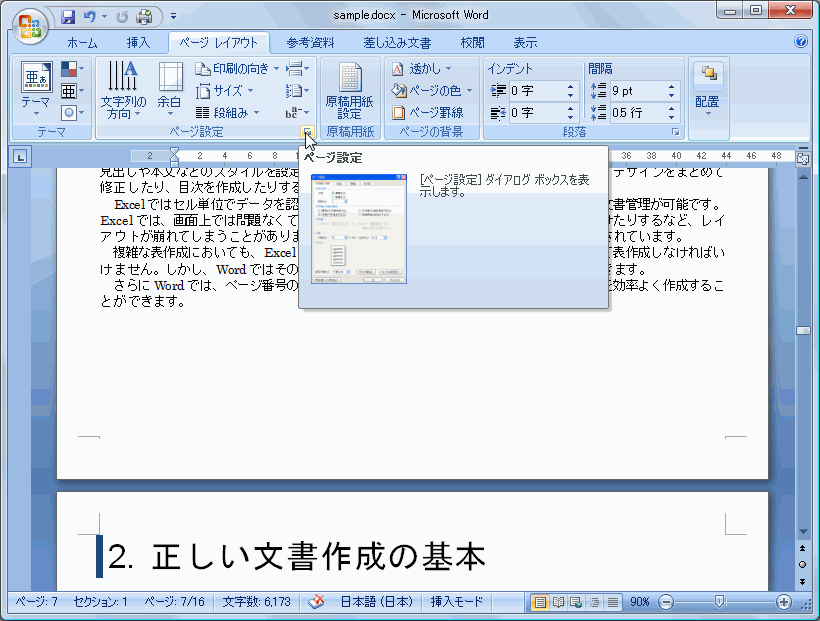Image resolution: width=820 pixels, height=621 pixels.
Task: Click the Redo icon
Action: pos(122,17)
